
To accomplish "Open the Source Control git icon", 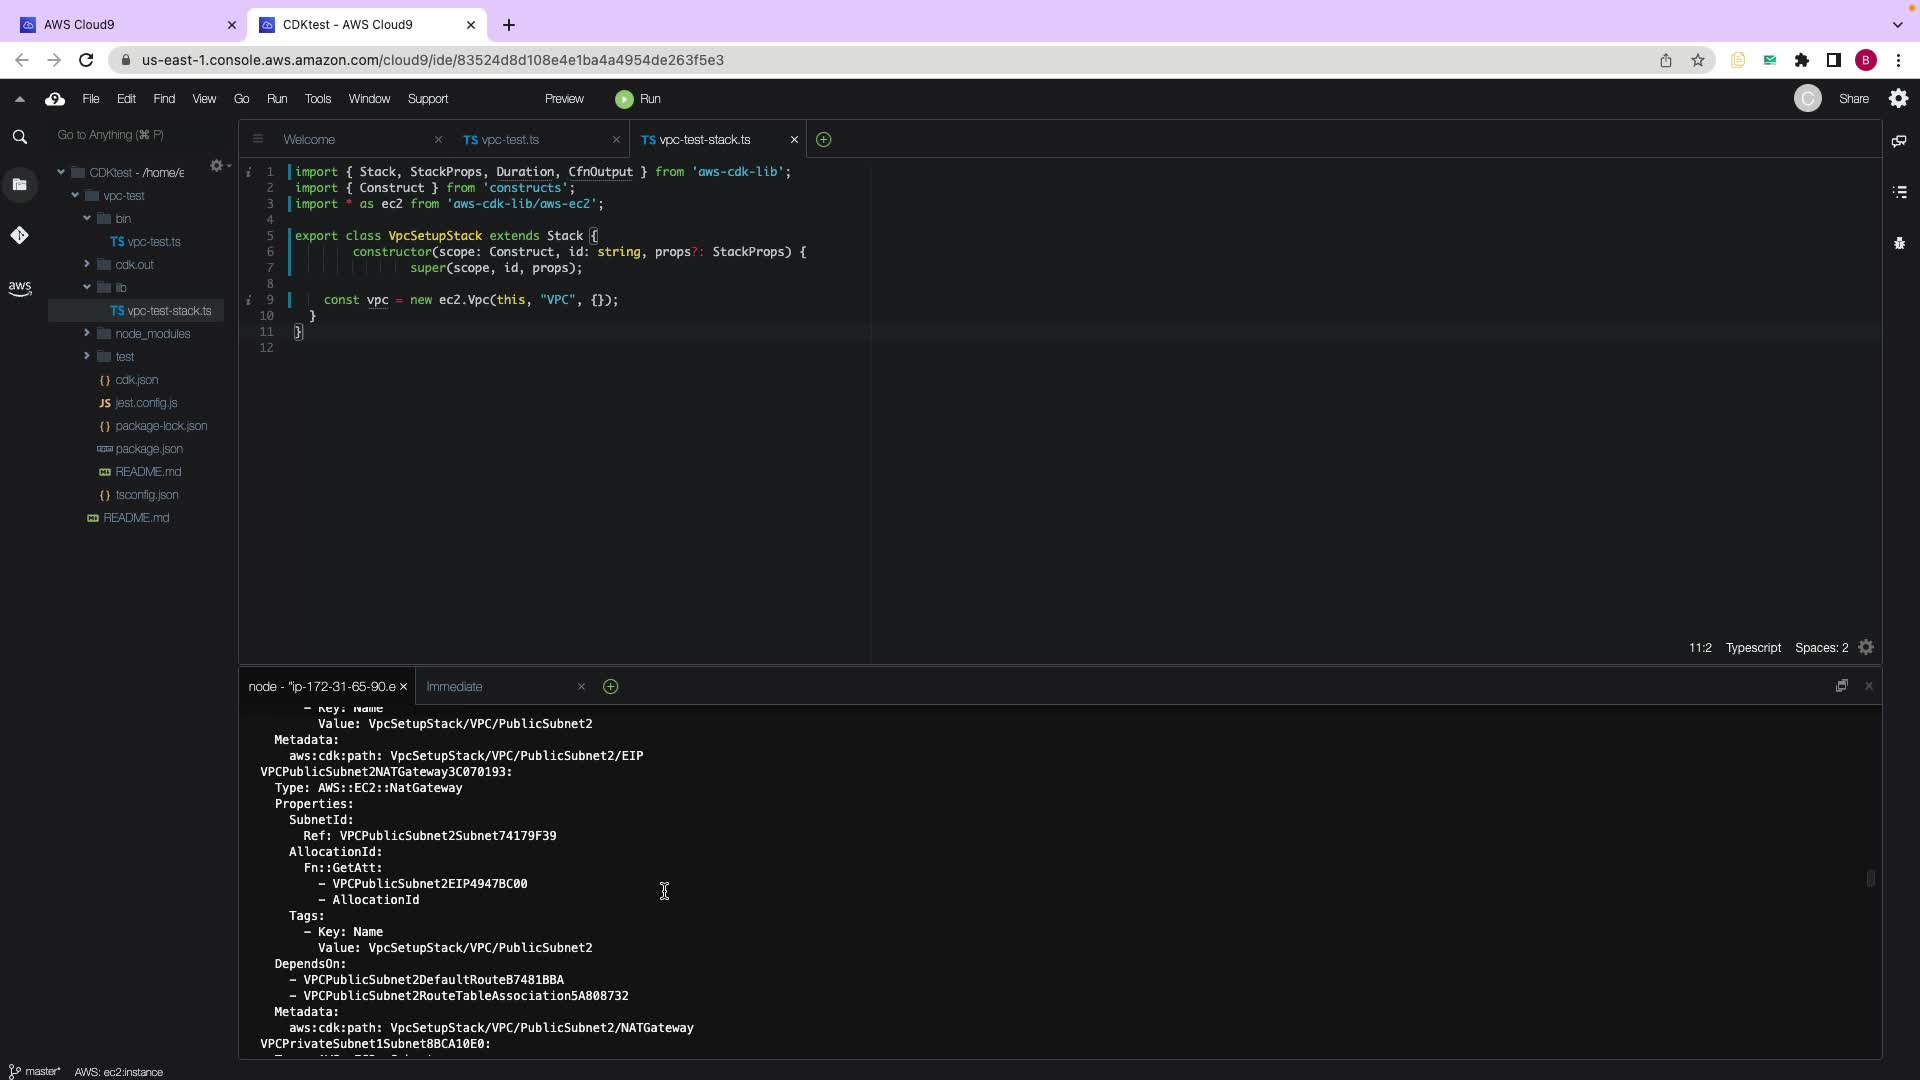I will (19, 235).
